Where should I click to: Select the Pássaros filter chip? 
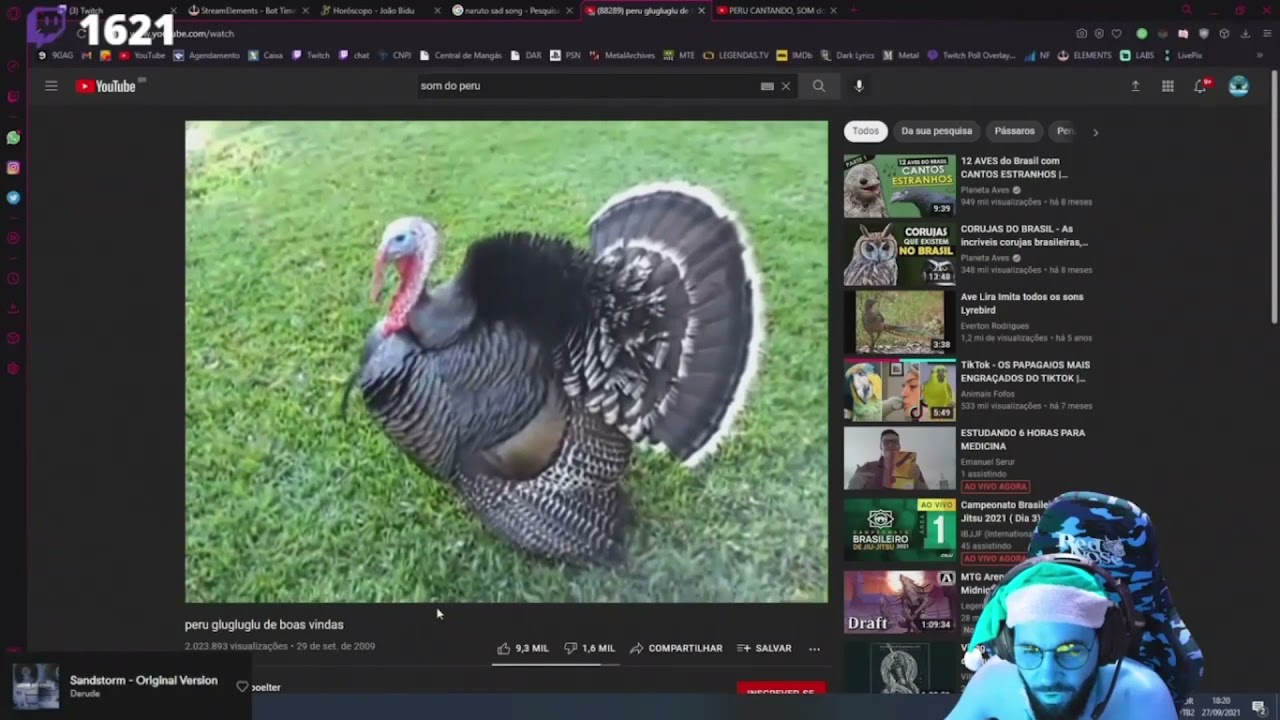pyautogui.click(x=1014, y=131)
